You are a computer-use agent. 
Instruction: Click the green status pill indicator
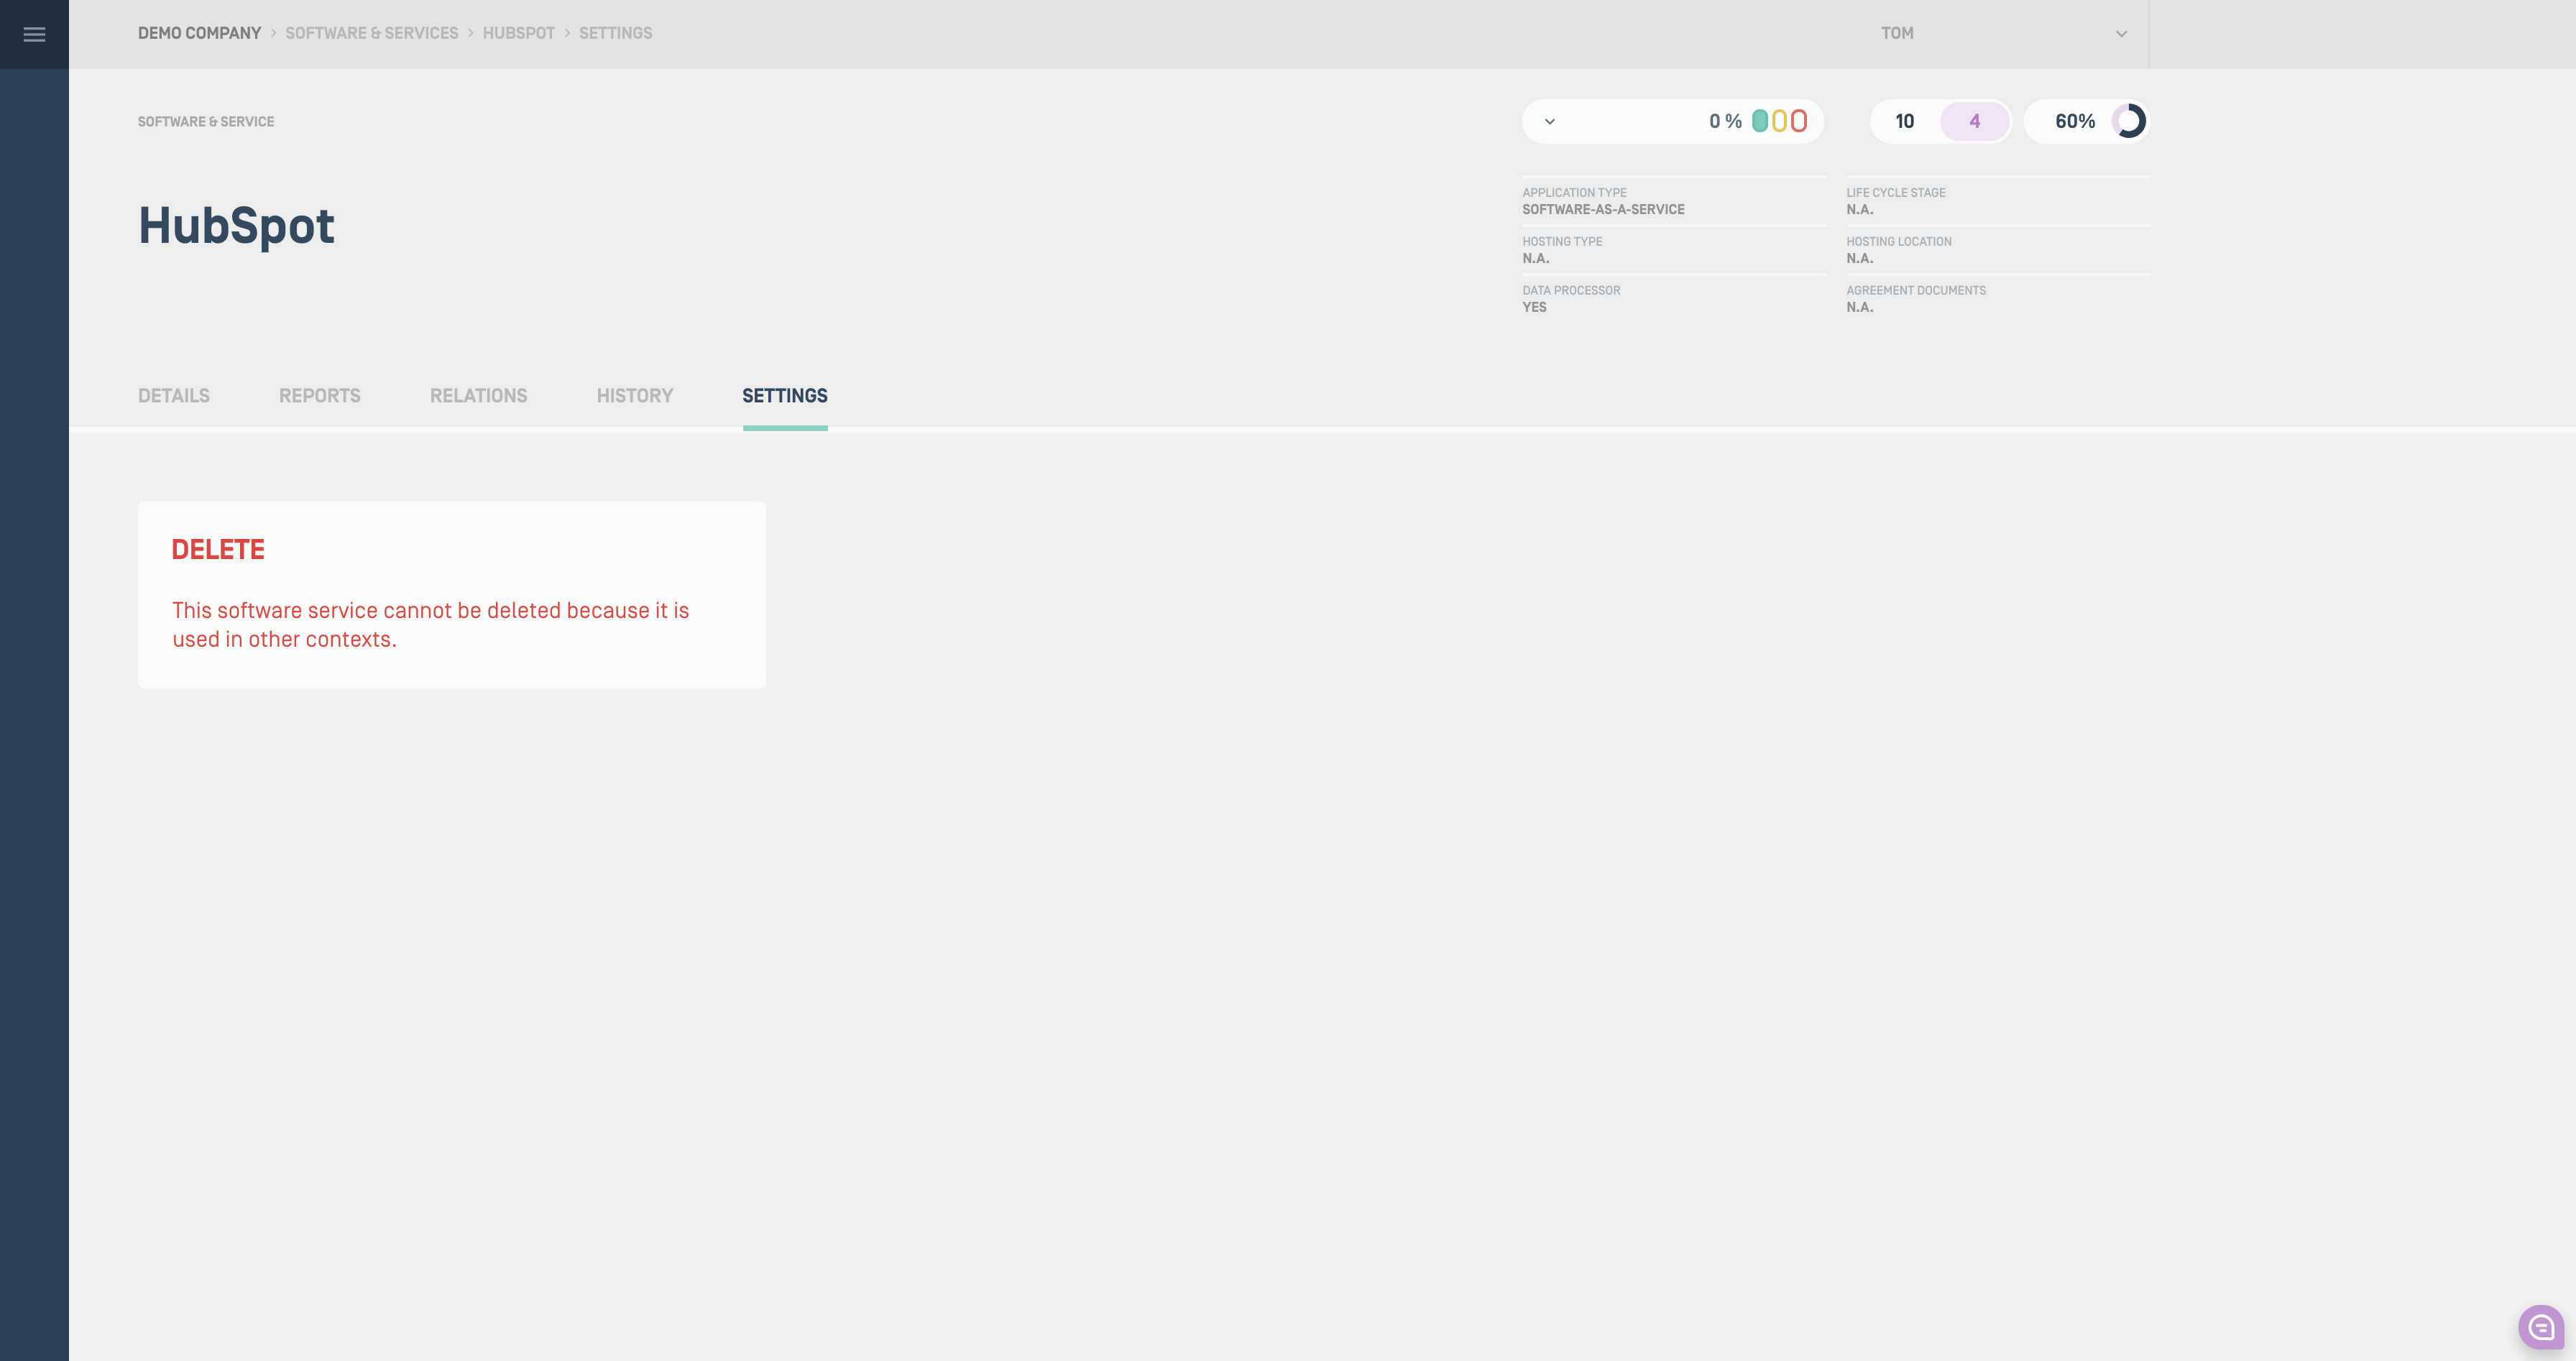1760,121
